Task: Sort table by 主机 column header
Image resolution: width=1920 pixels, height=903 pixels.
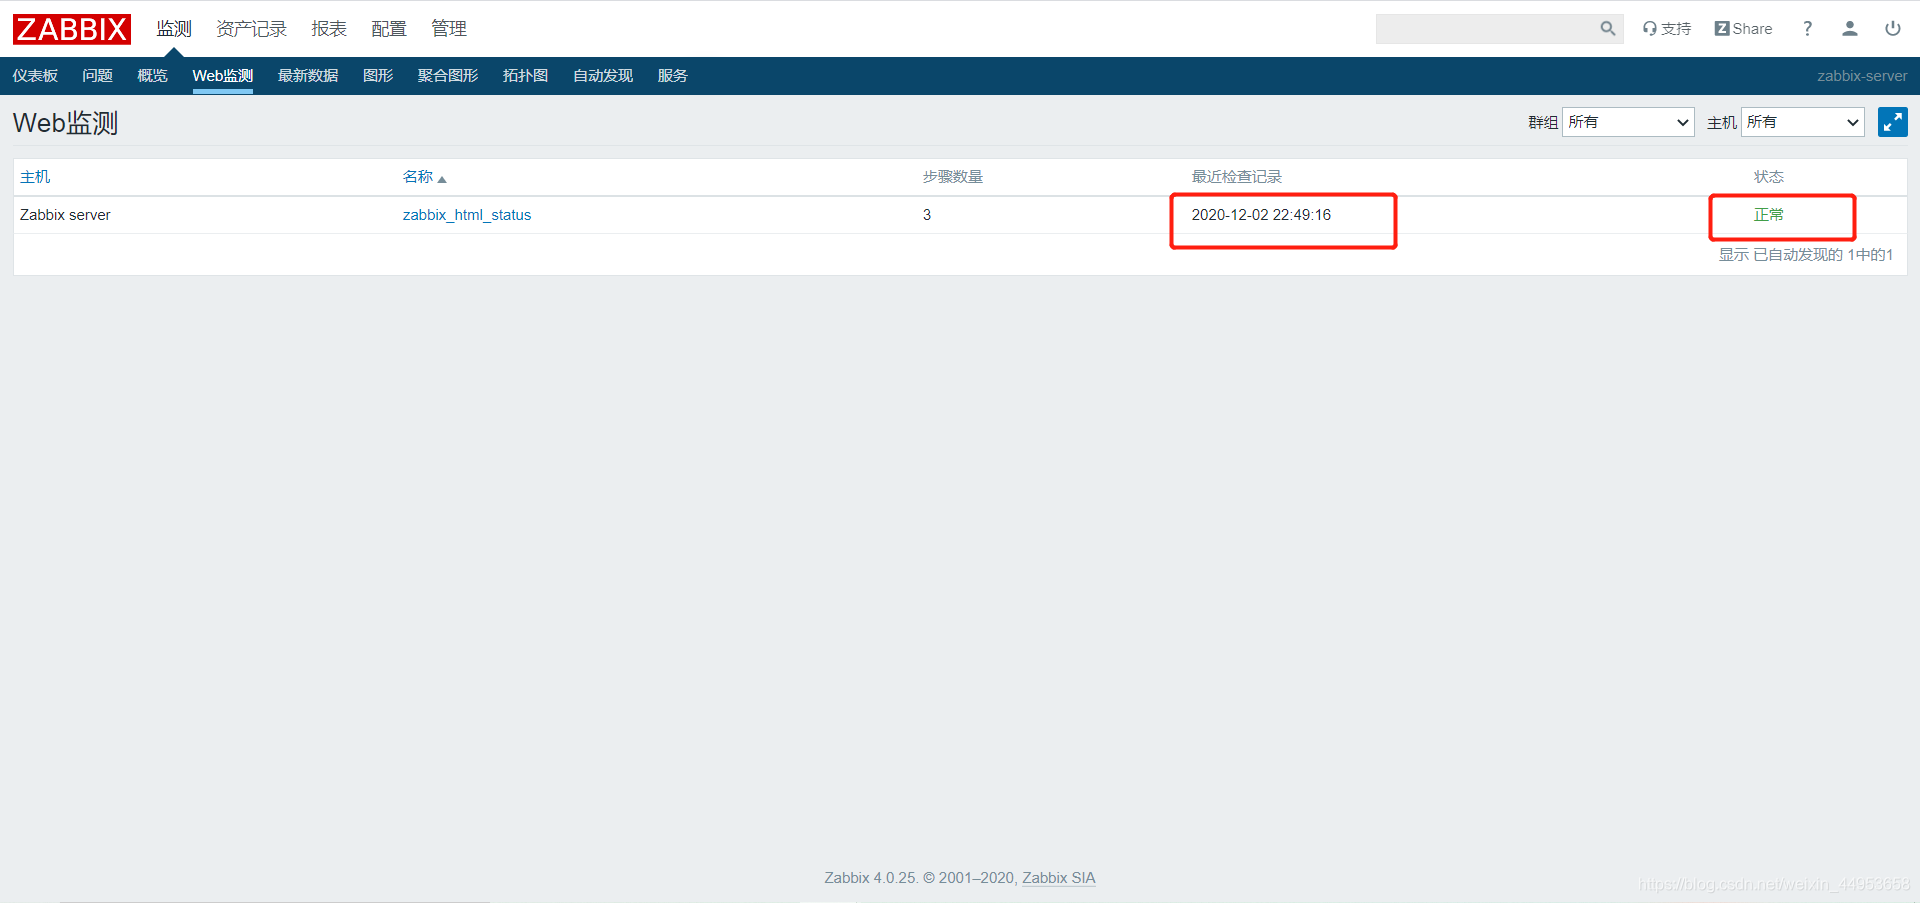Action: tap(35, 177)
